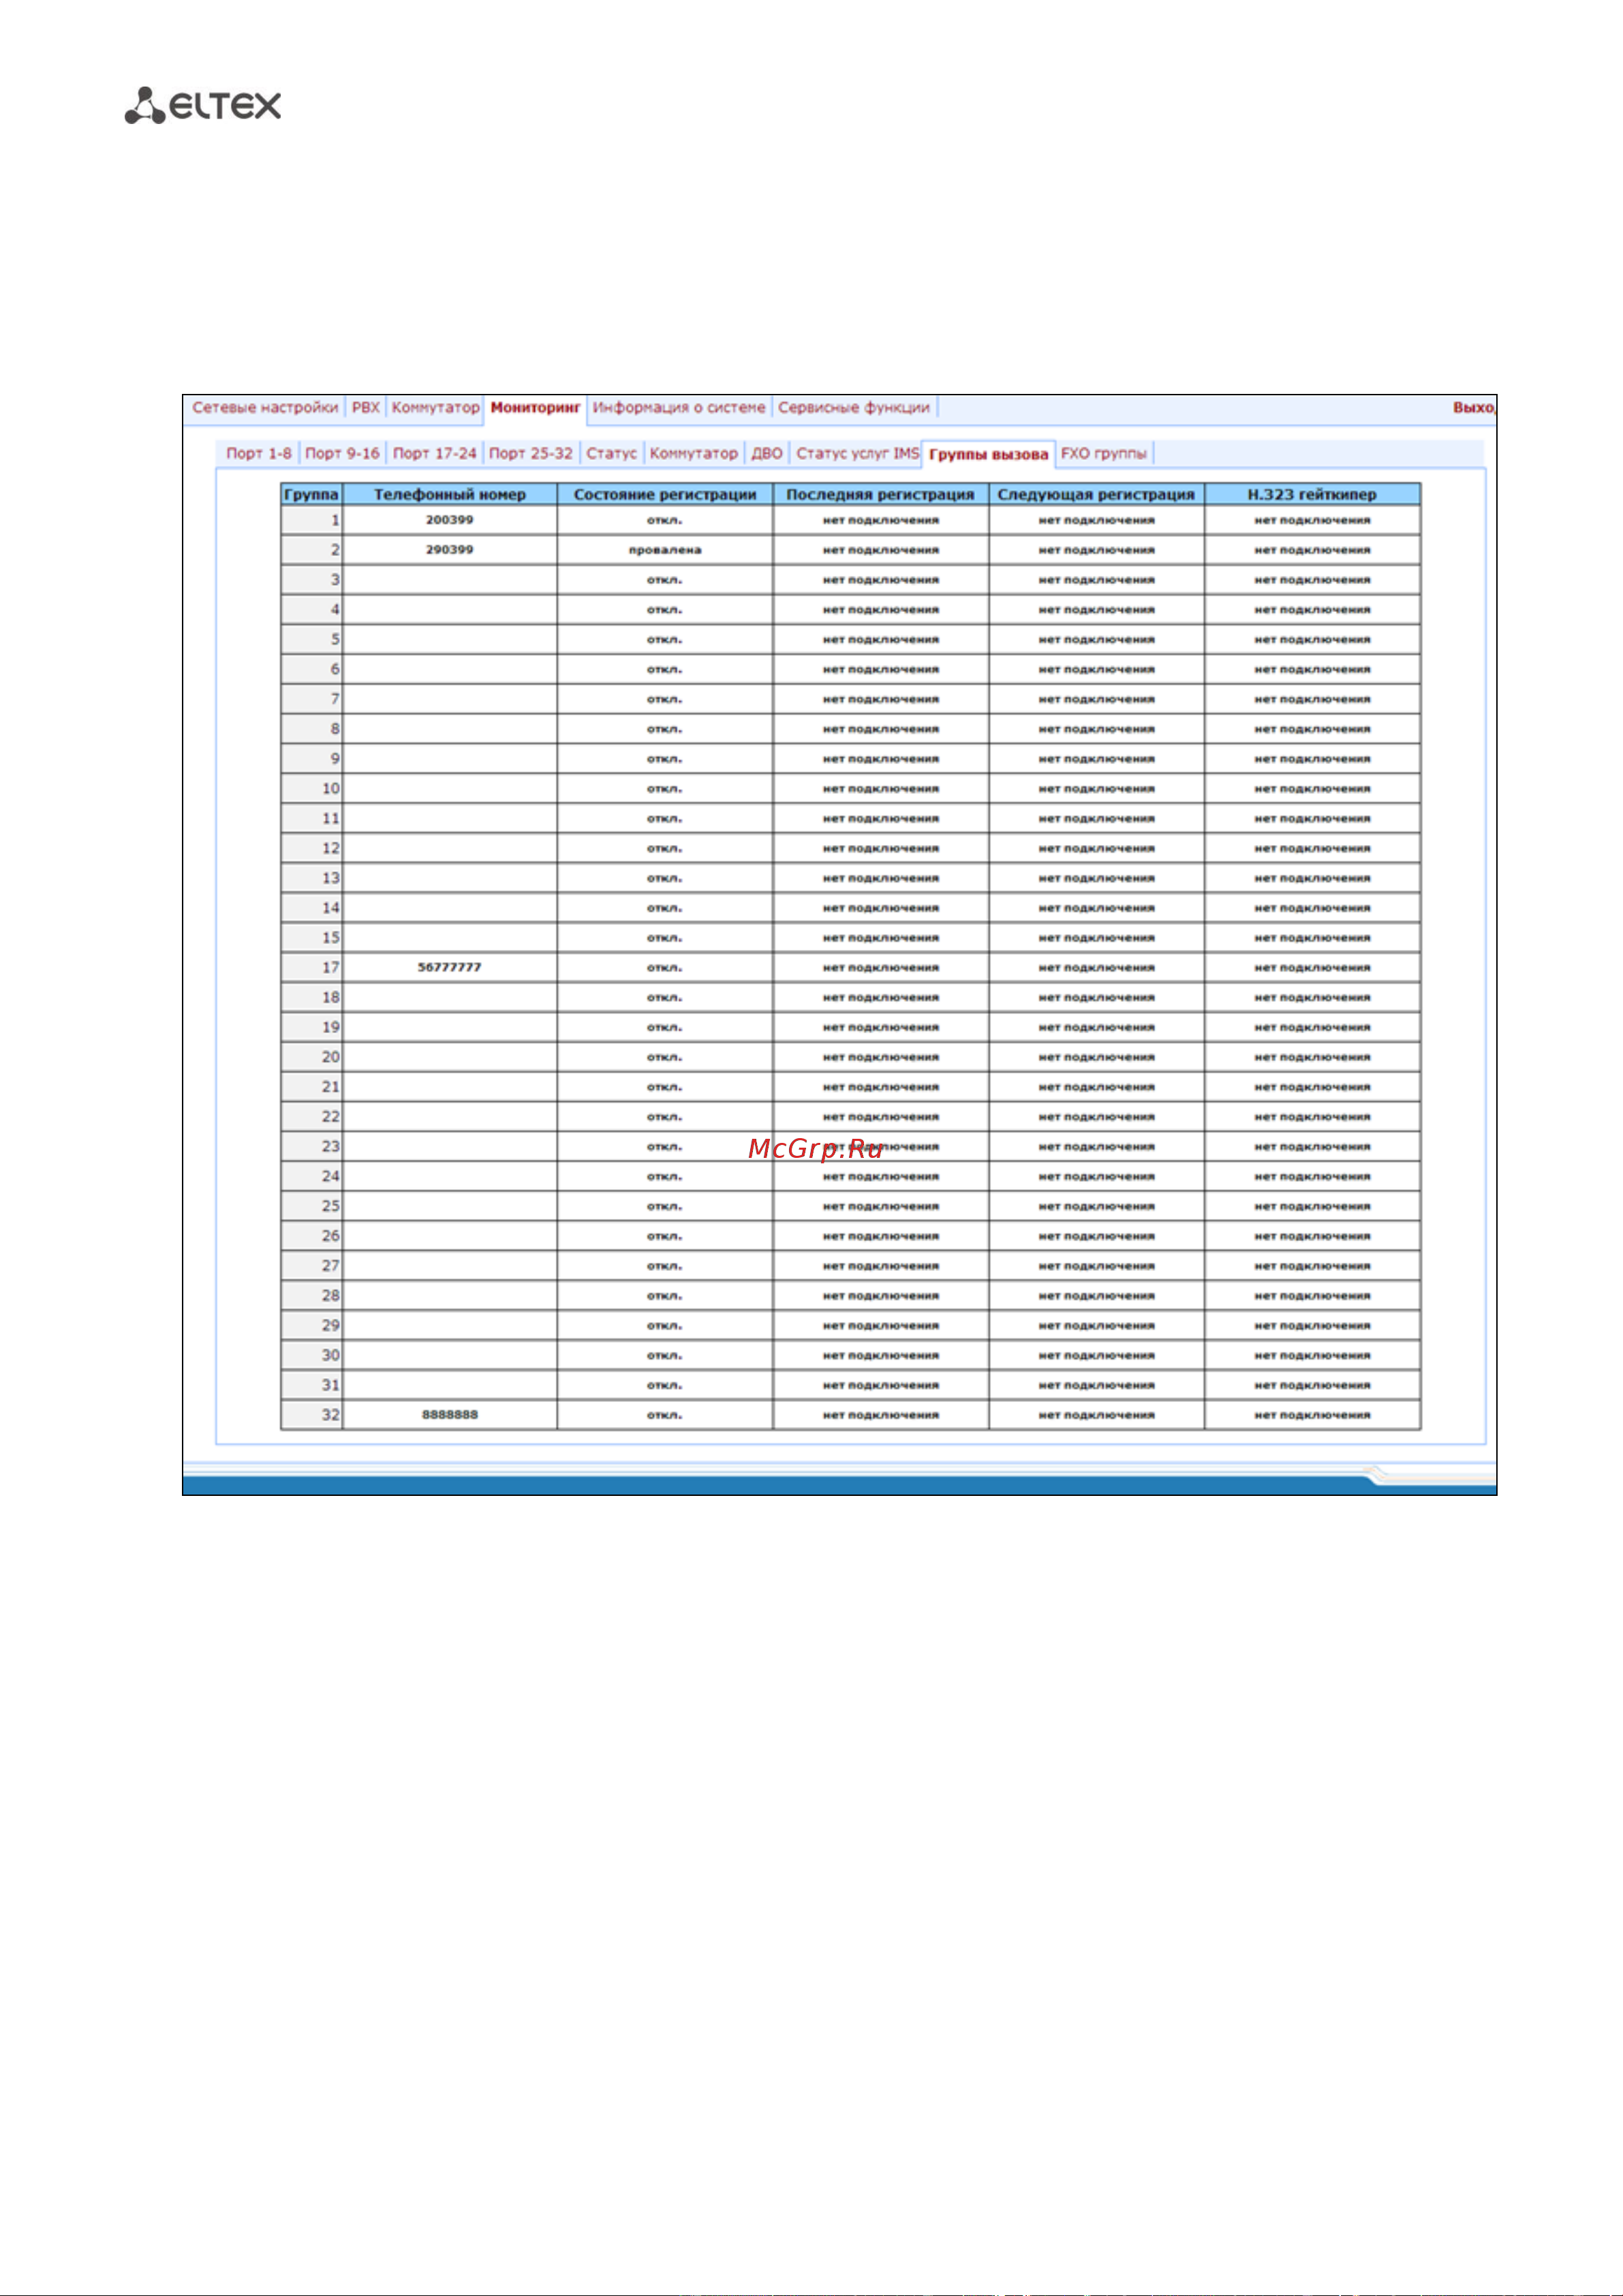Click the Последняя регистрация column header
The height and width of the screenshot is (2296, 1623).
pyautogui.click(x=880, y=495)
